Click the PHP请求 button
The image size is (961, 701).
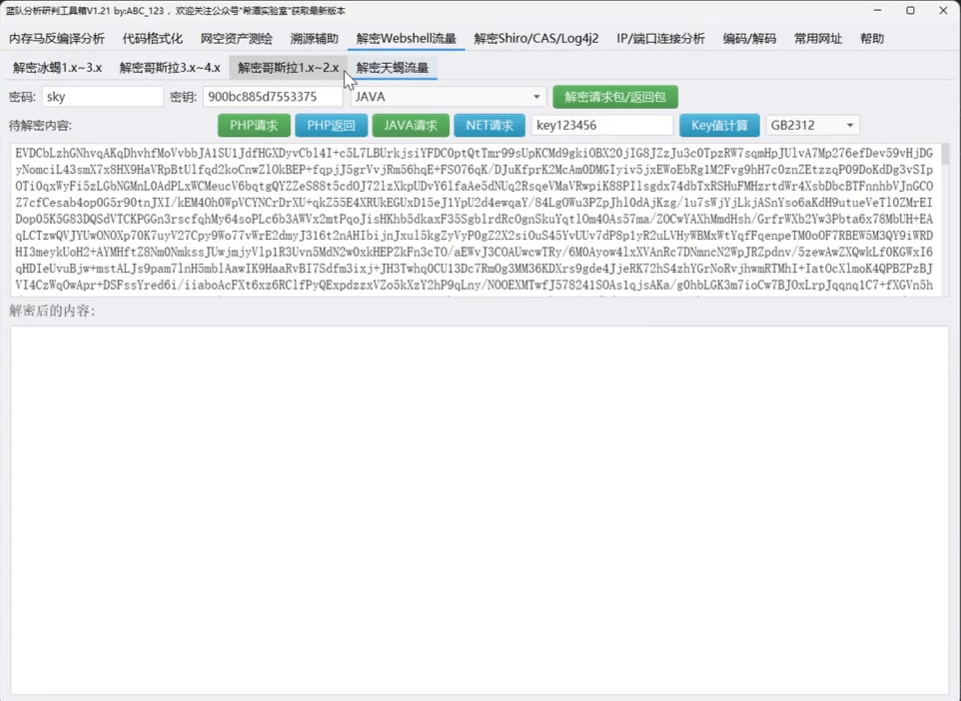click(254, 126)
